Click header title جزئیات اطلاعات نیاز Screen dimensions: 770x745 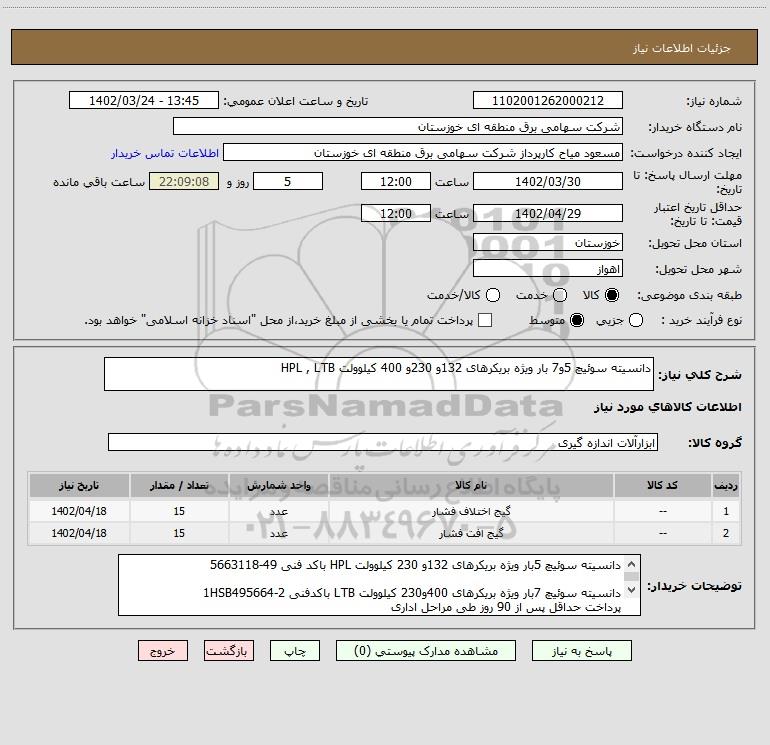click(682, 48)
